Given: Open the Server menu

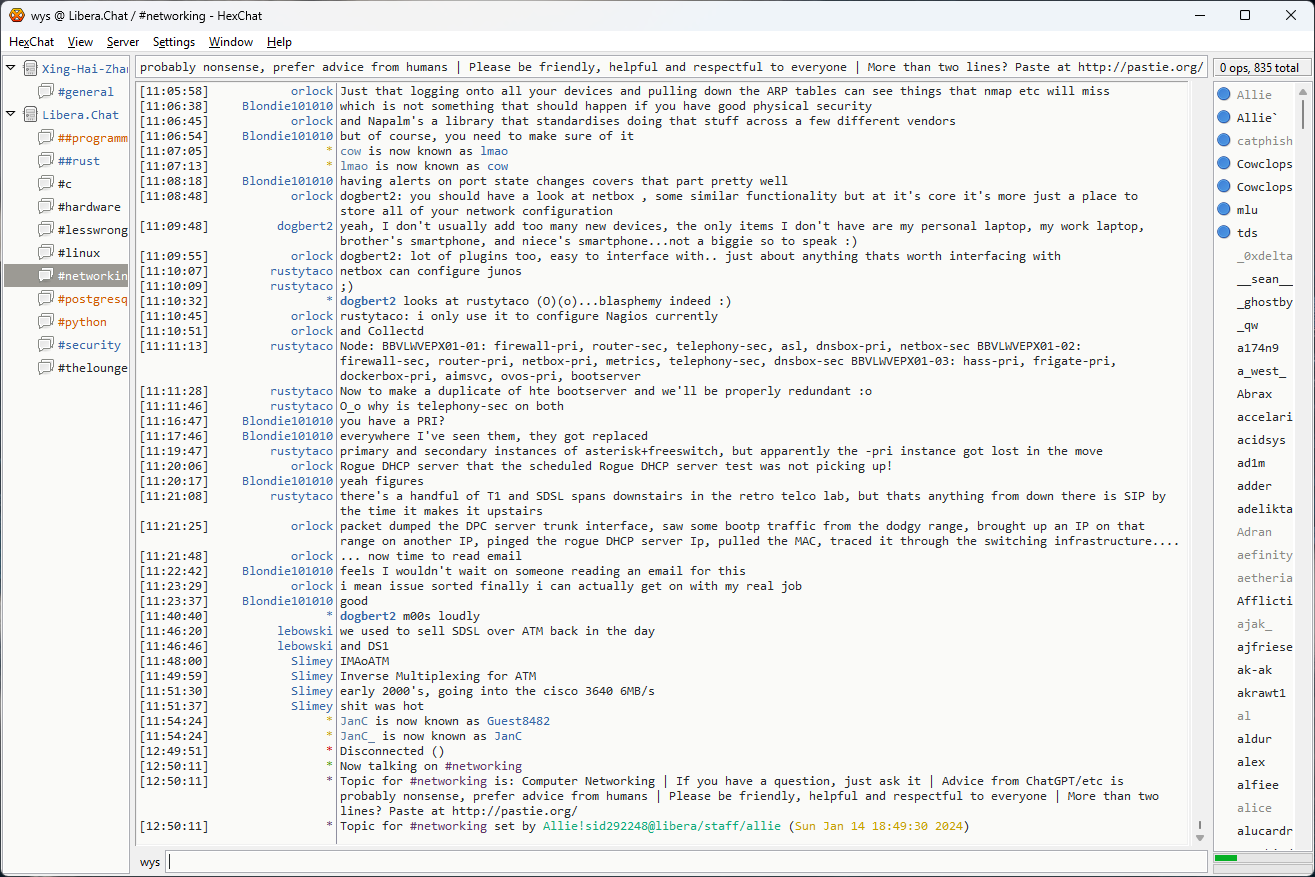Looking at the screenshot, I should 123,42.
